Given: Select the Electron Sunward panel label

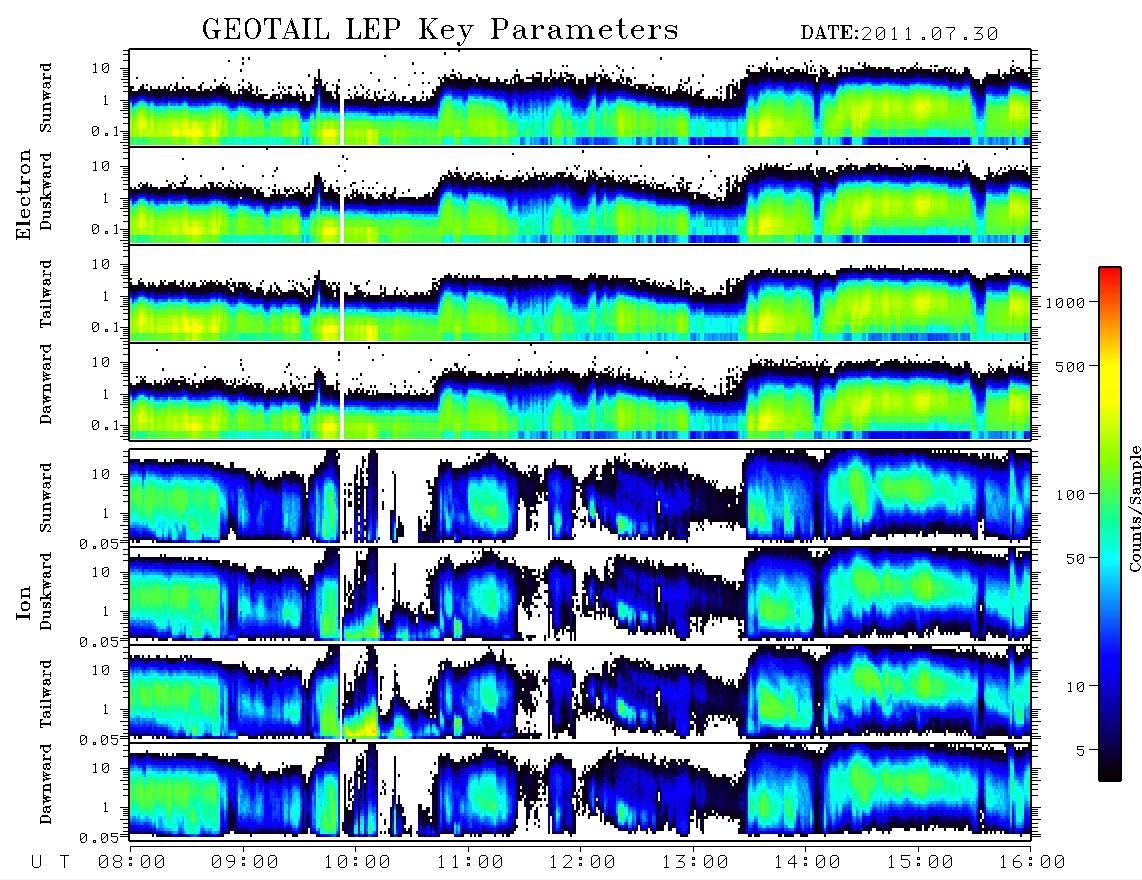Looking at the screenshot, I should pyautogui.click(x=46, y=98).
